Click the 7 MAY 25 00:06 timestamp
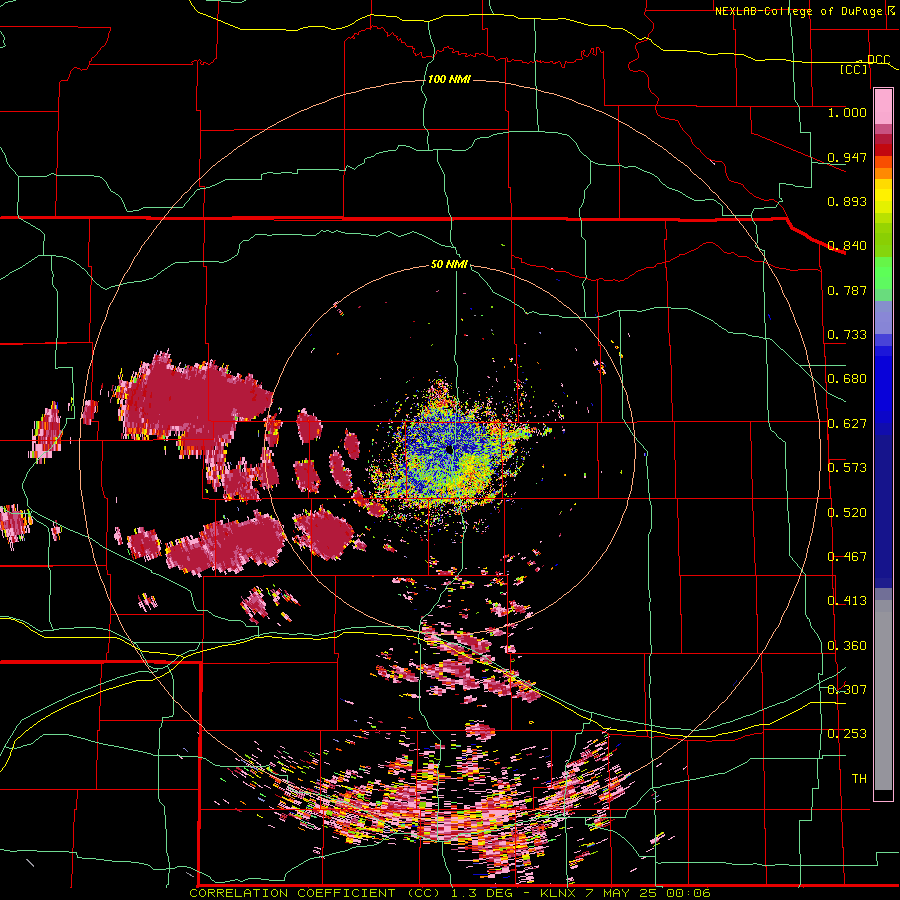The width and height of the screenshot is (900, 900). (647, 893)
